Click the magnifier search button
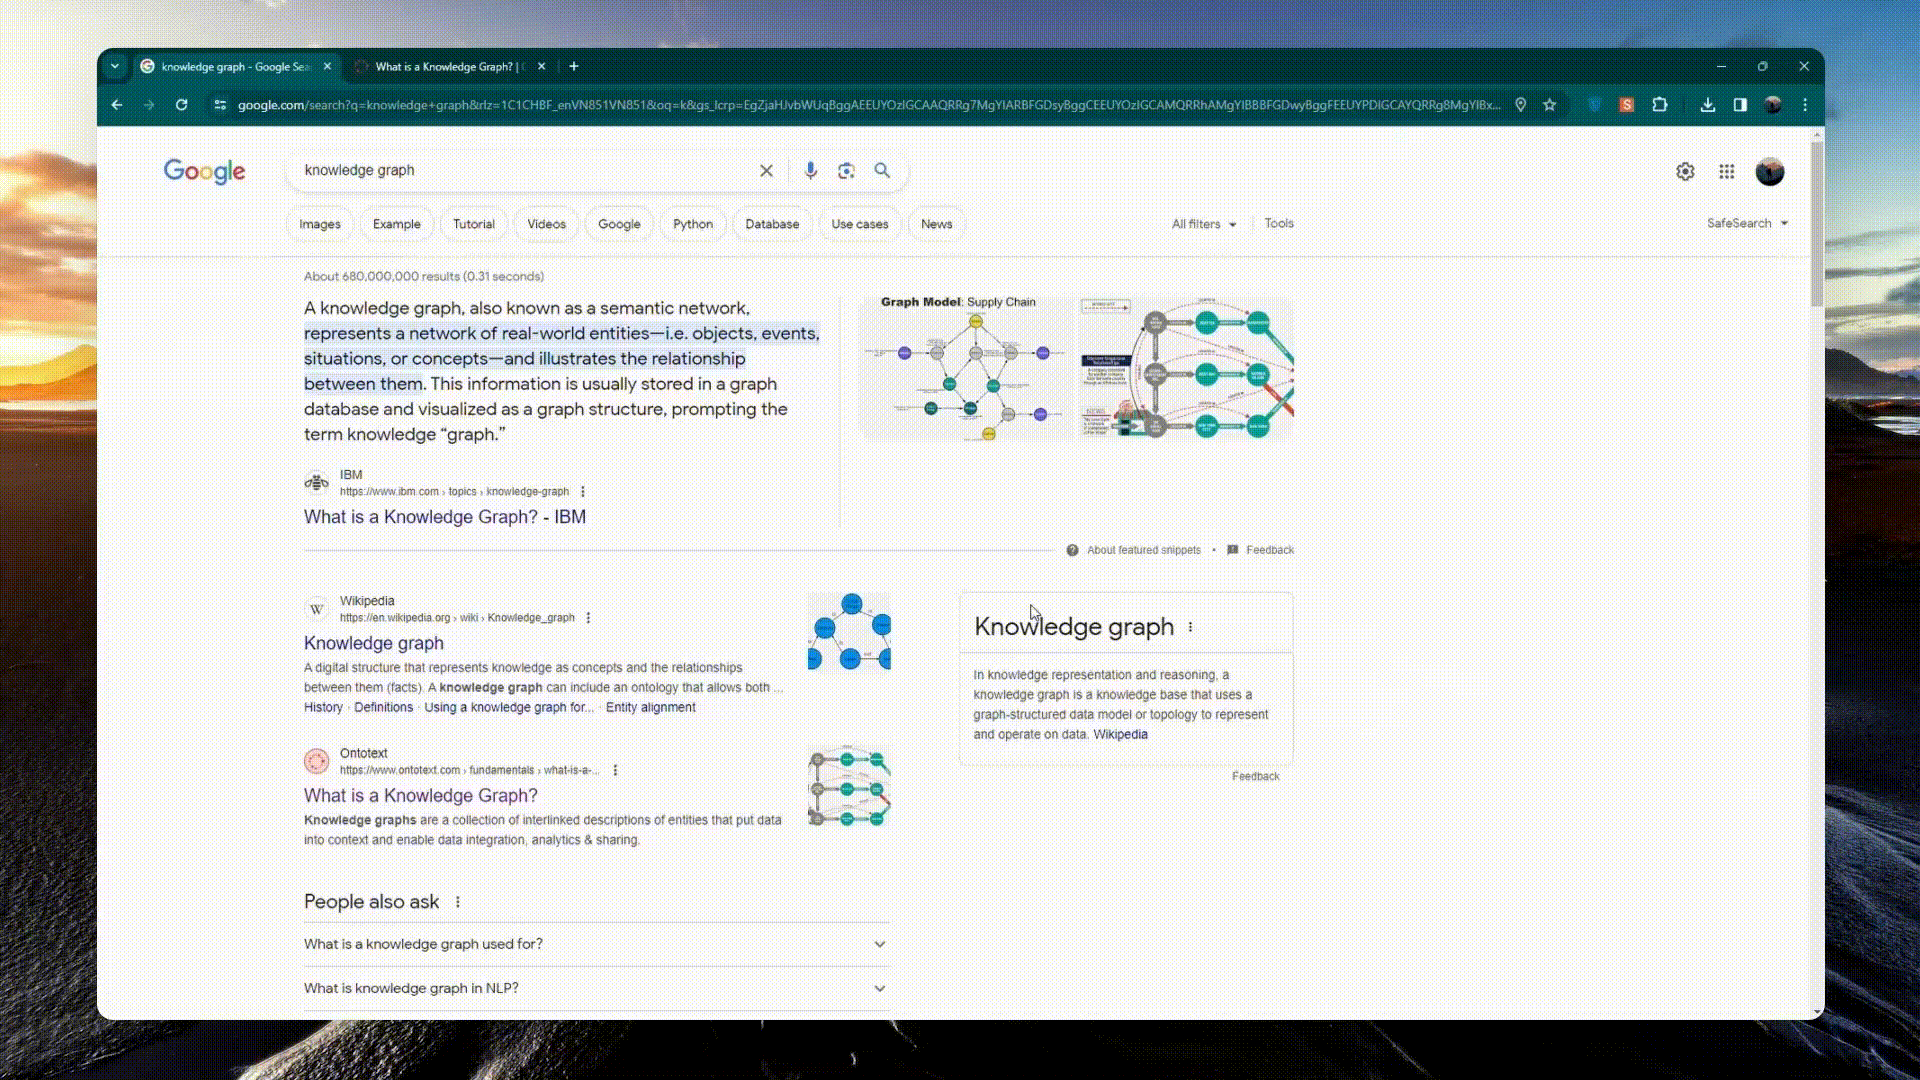This screenshot has height=1080, width=1920. (882, 171)
